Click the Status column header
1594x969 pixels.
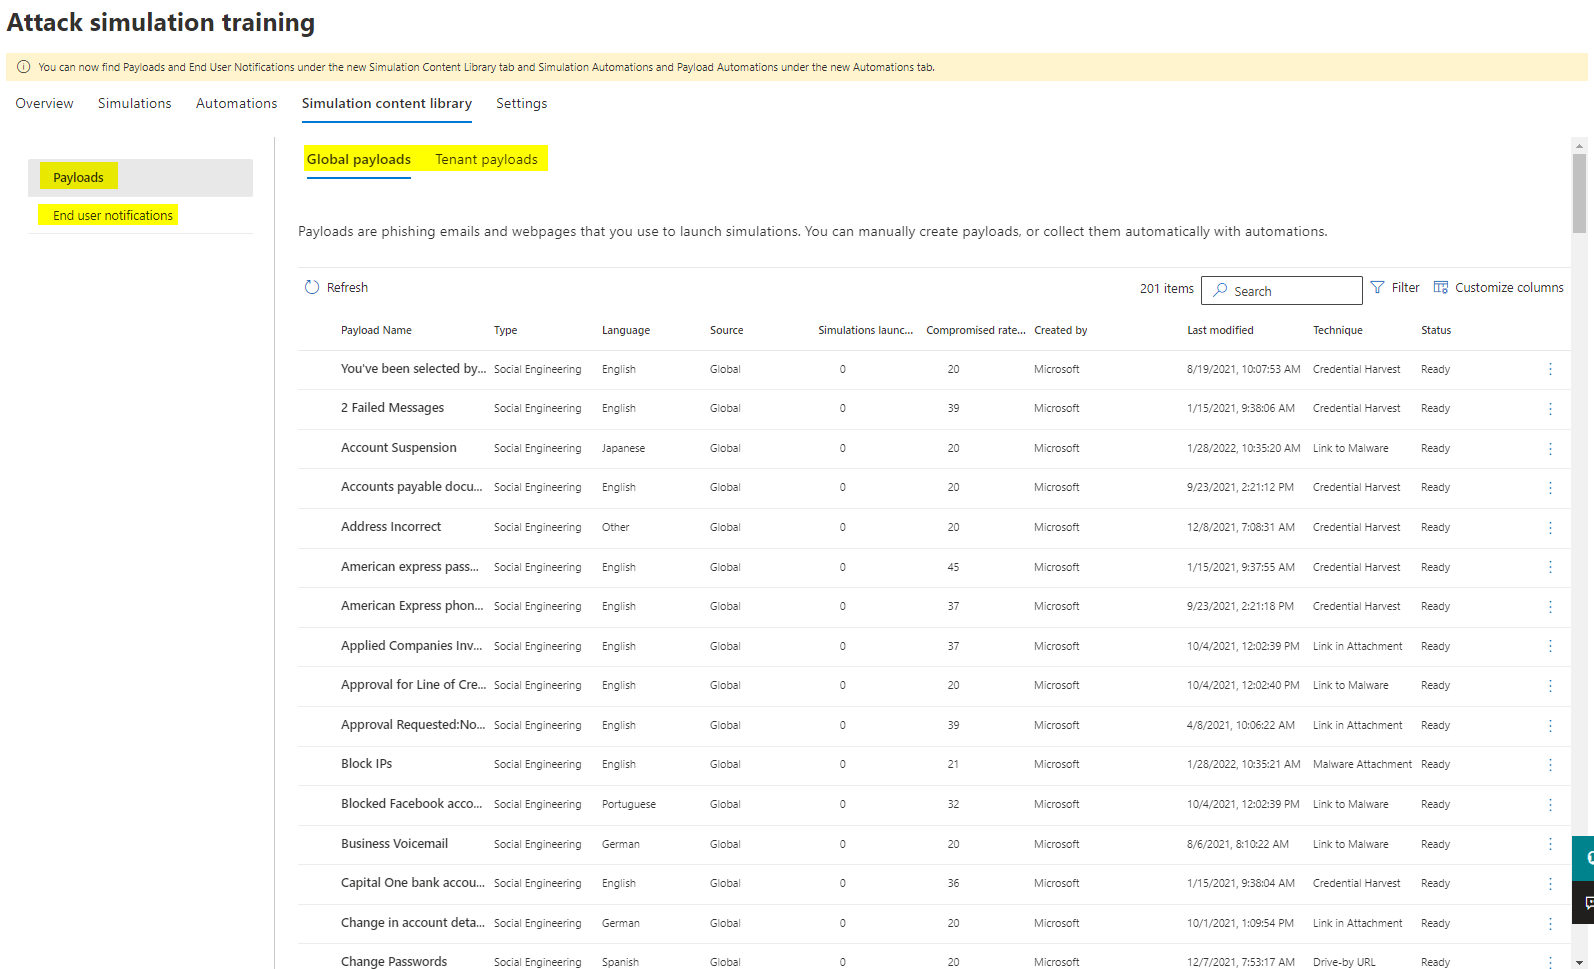coord(1436,331)
